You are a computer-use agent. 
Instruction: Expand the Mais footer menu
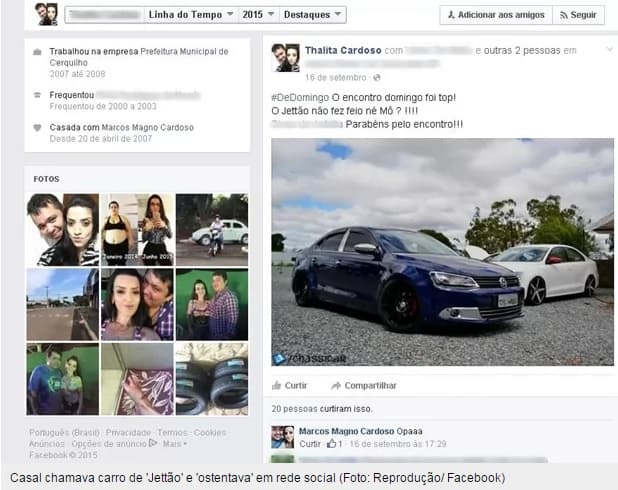pos(175,444)
